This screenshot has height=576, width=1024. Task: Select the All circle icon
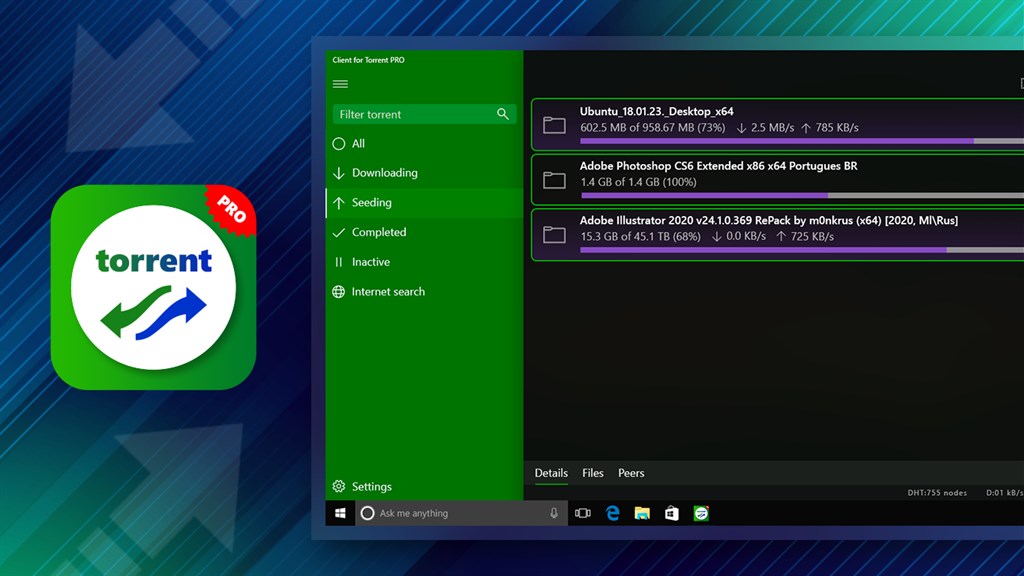[338, 144]
